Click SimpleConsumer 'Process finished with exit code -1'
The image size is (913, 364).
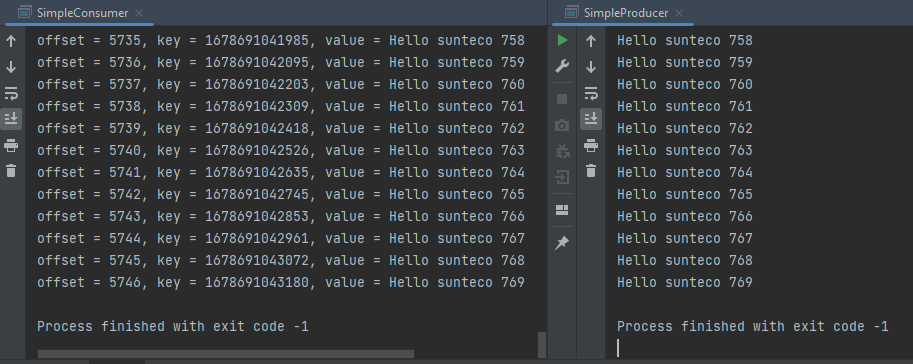click(173, 327)
